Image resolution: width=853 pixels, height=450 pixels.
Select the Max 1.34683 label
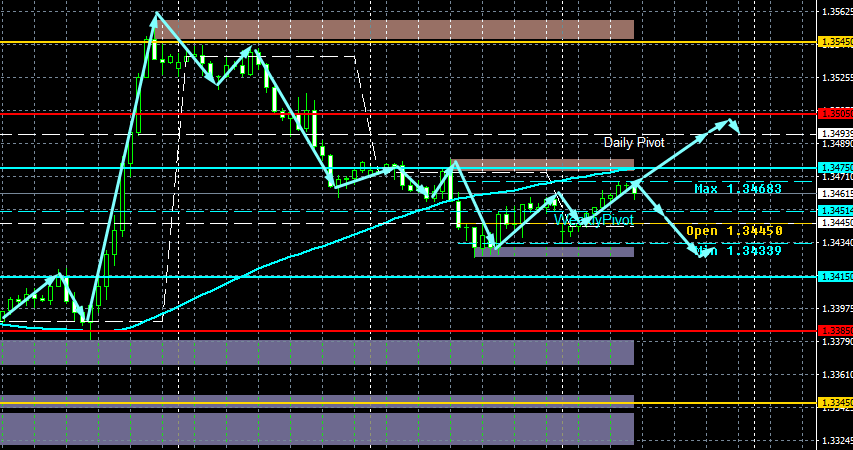click(738, 189)
